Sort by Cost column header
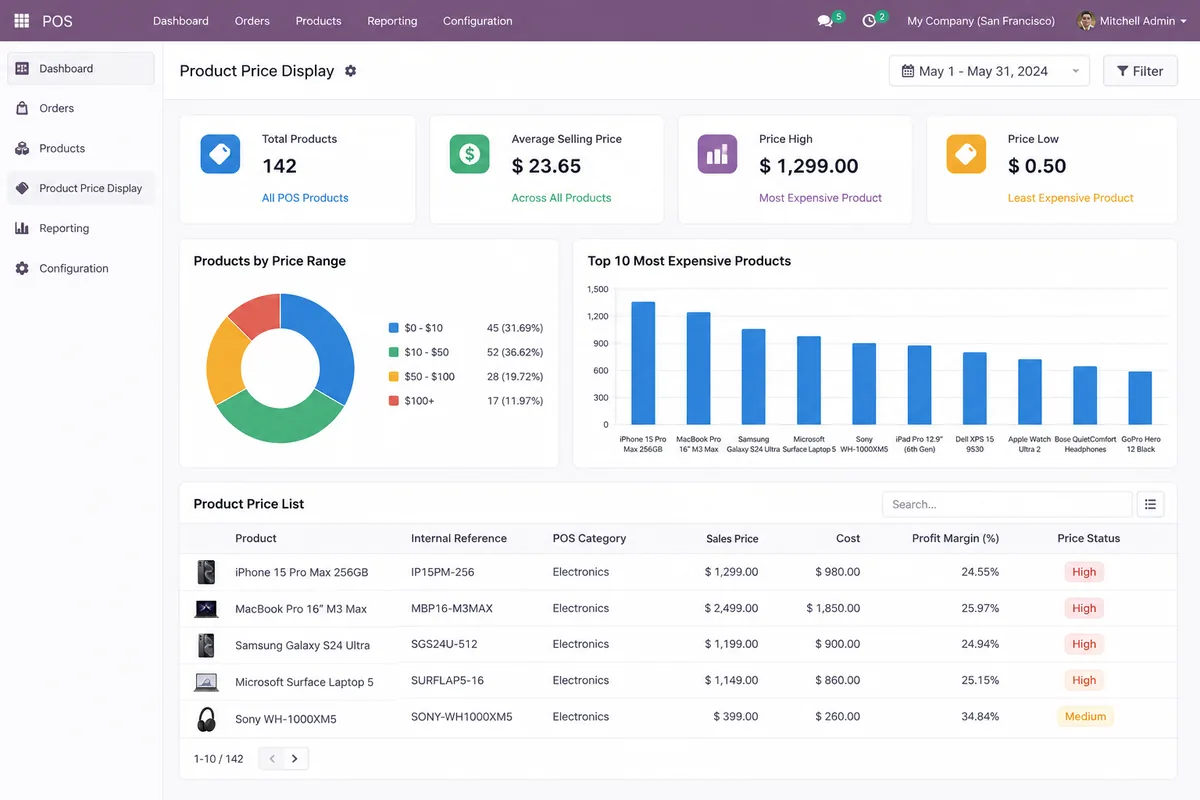 (x=848, y=538)
